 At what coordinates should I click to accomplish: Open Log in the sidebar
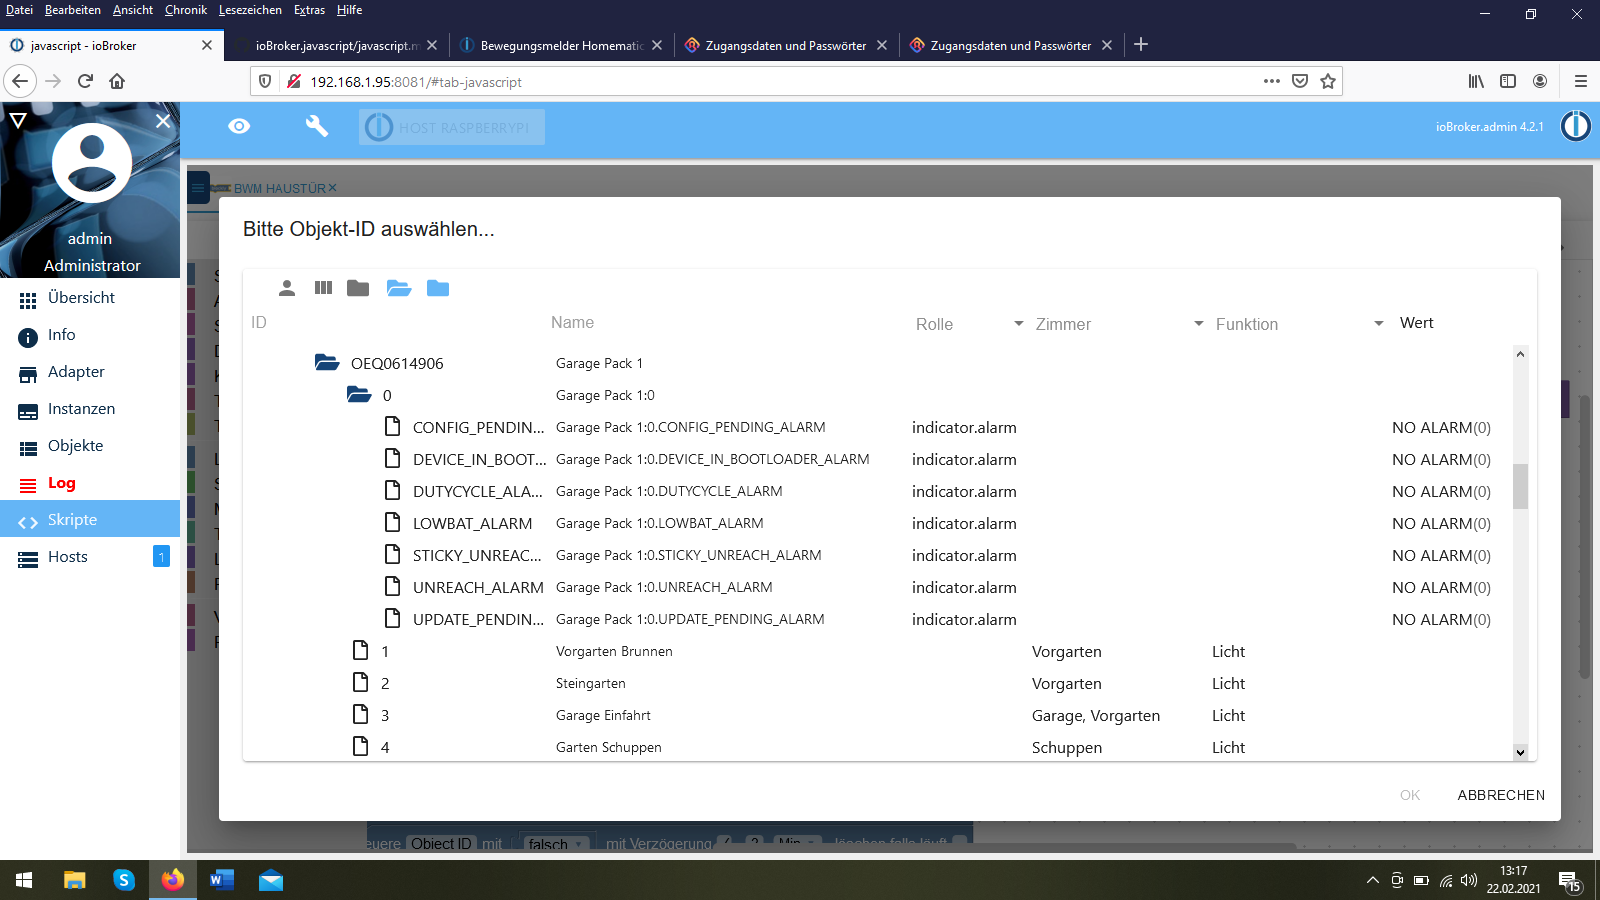click(90, 483)
